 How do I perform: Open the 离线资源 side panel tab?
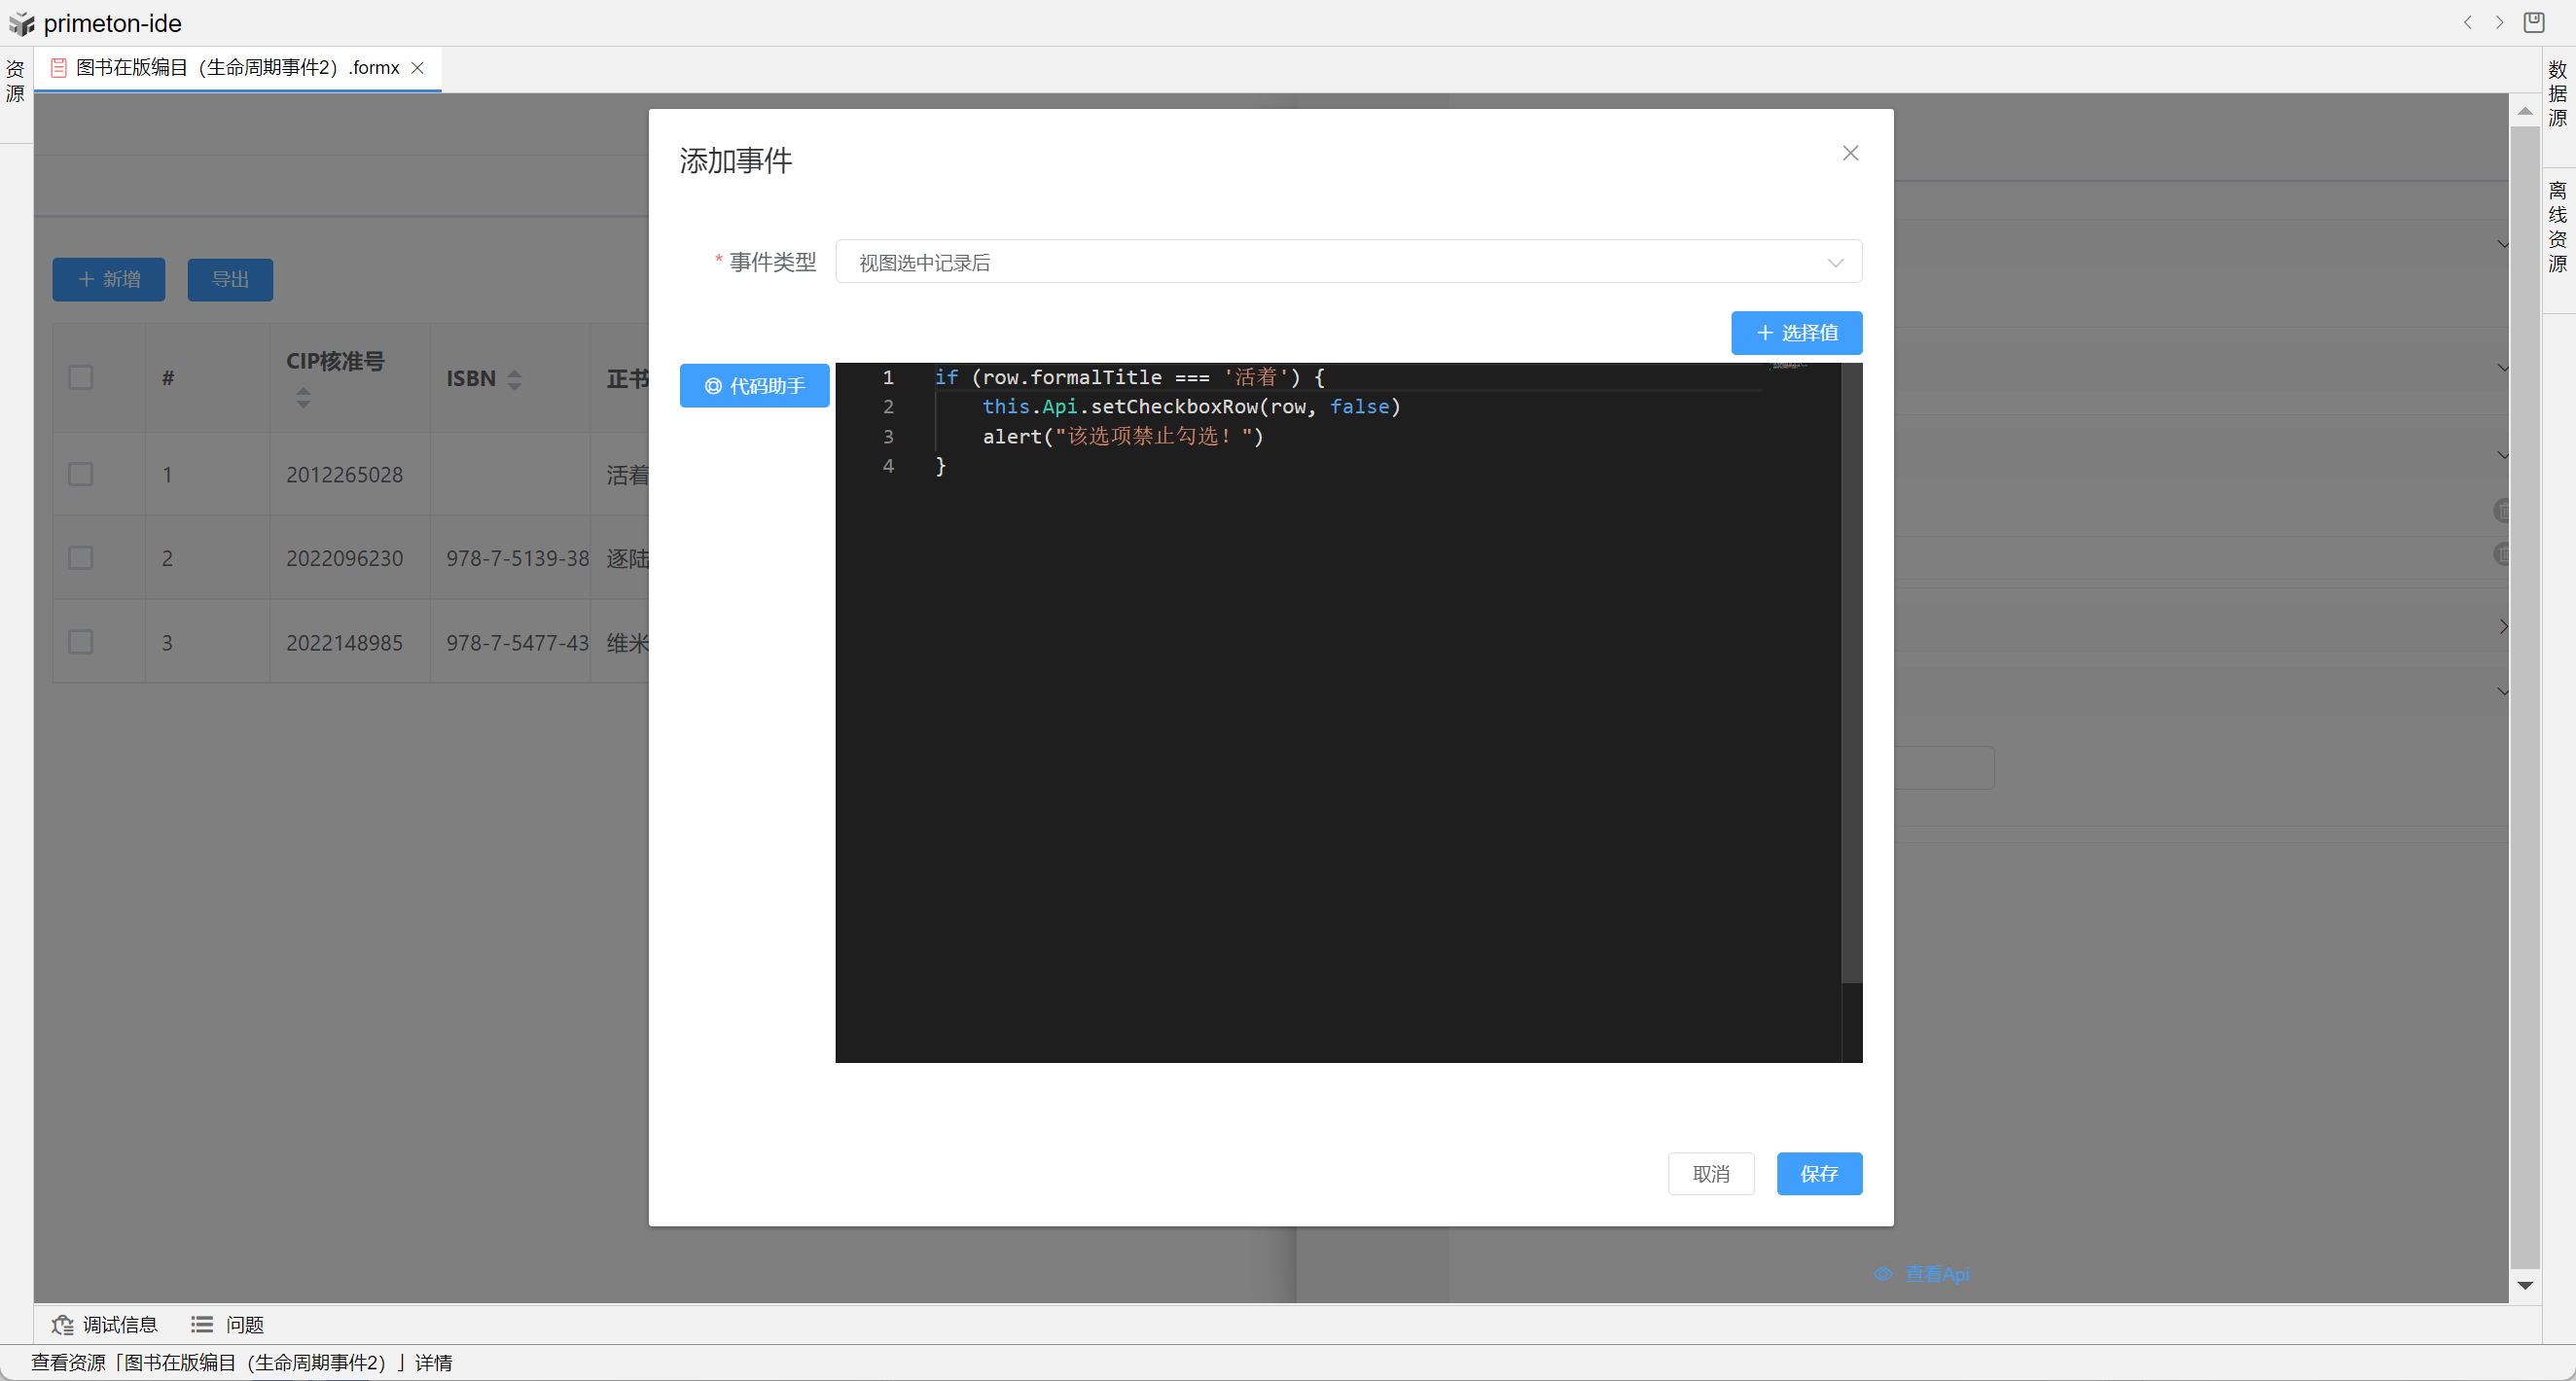2557,227
